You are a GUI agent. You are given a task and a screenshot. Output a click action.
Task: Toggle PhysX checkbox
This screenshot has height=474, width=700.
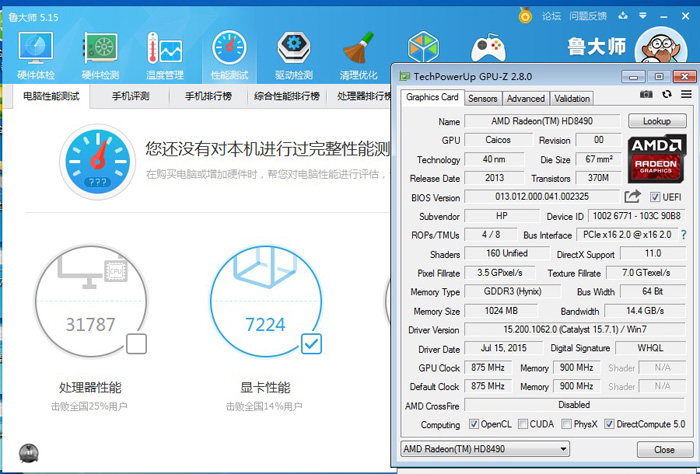click(566, 424)
